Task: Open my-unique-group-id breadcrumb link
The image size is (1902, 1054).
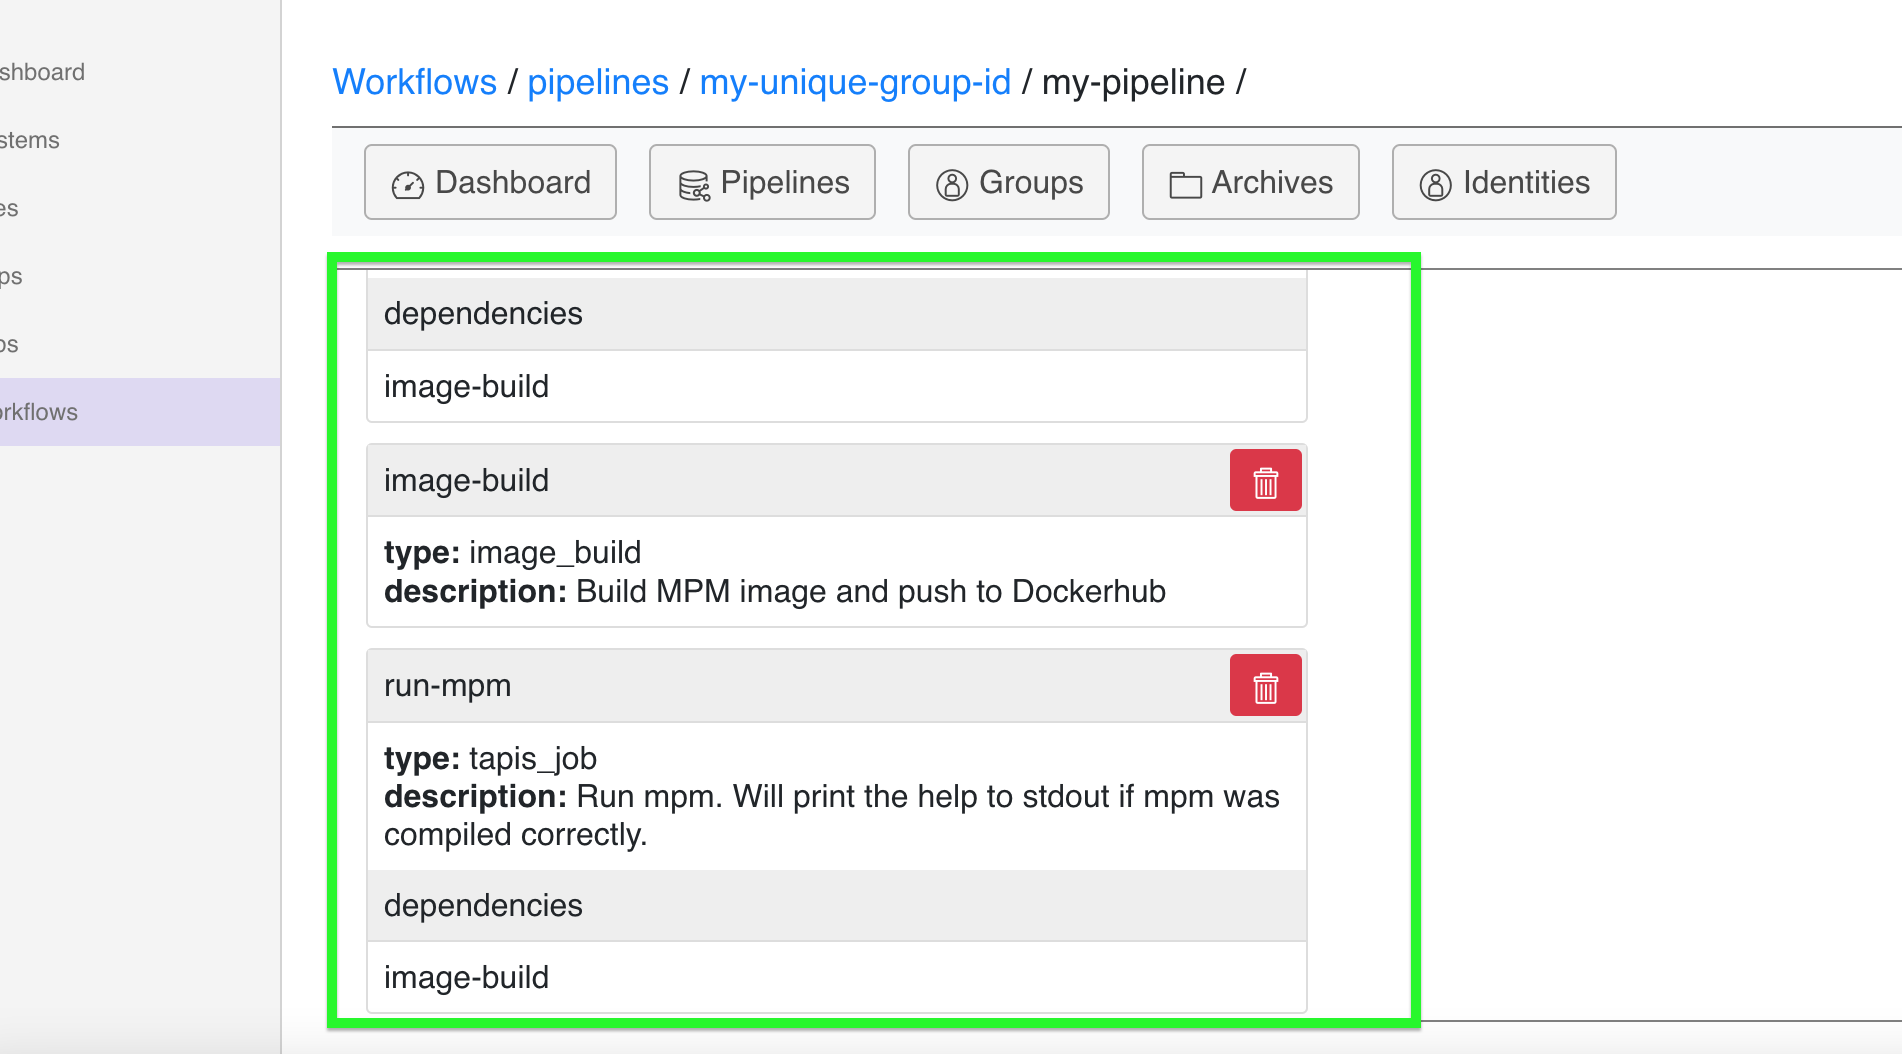Action: coord(855,82)
